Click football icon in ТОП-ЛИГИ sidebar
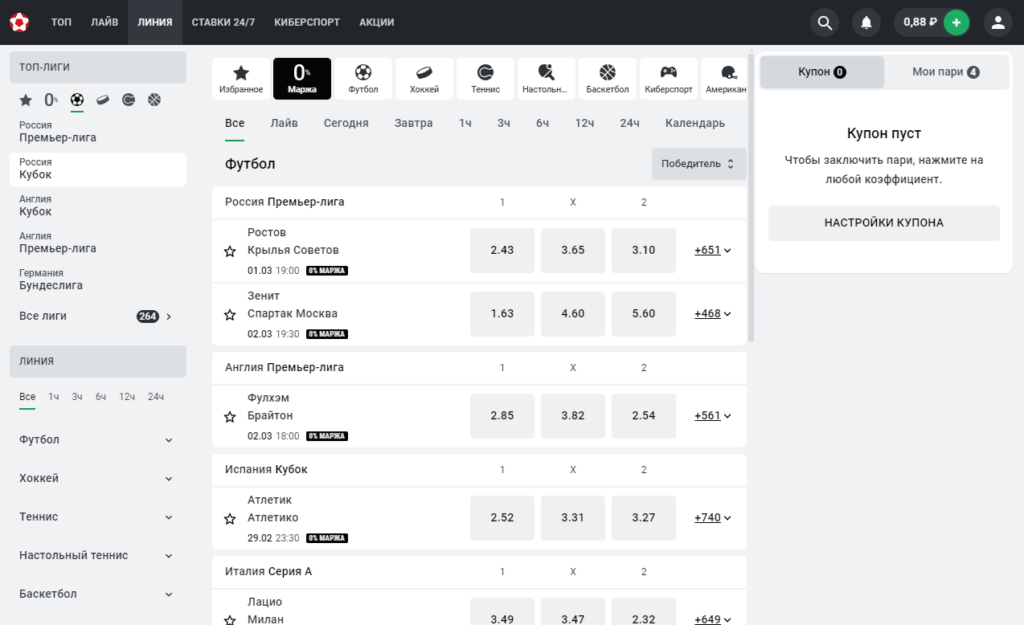 tap(77, 100)
